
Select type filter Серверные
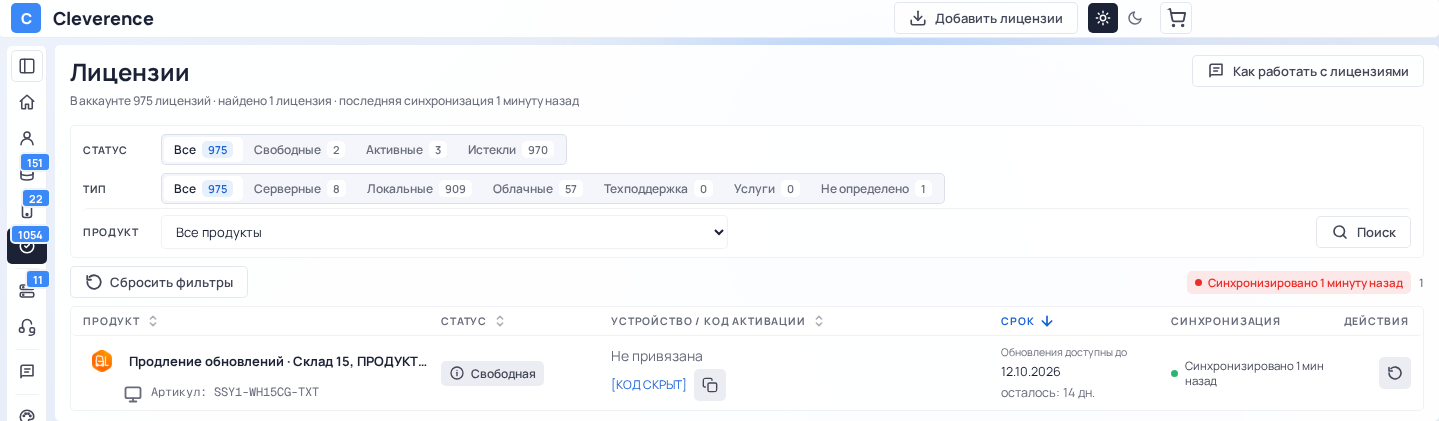[x=298, y=189]
